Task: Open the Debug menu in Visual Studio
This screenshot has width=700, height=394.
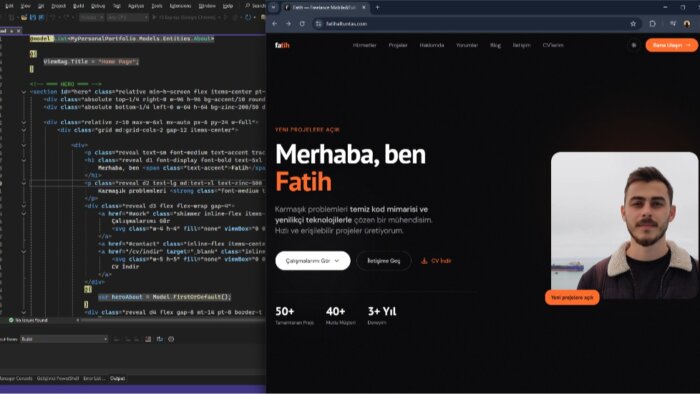Action: point(98,6)
